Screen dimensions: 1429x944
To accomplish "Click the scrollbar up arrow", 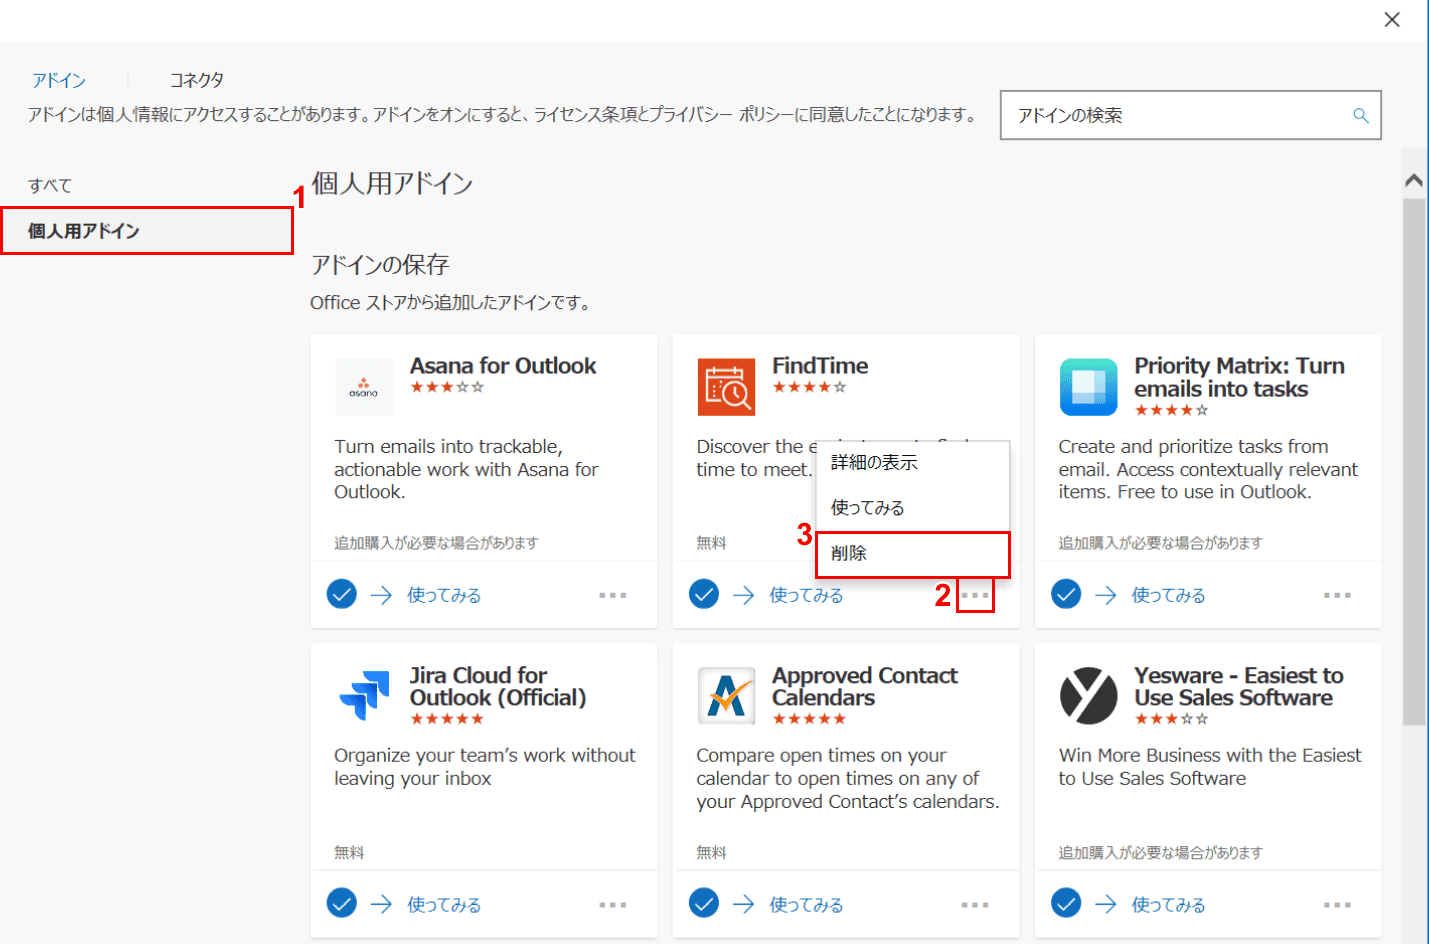I will (1413, 181).
